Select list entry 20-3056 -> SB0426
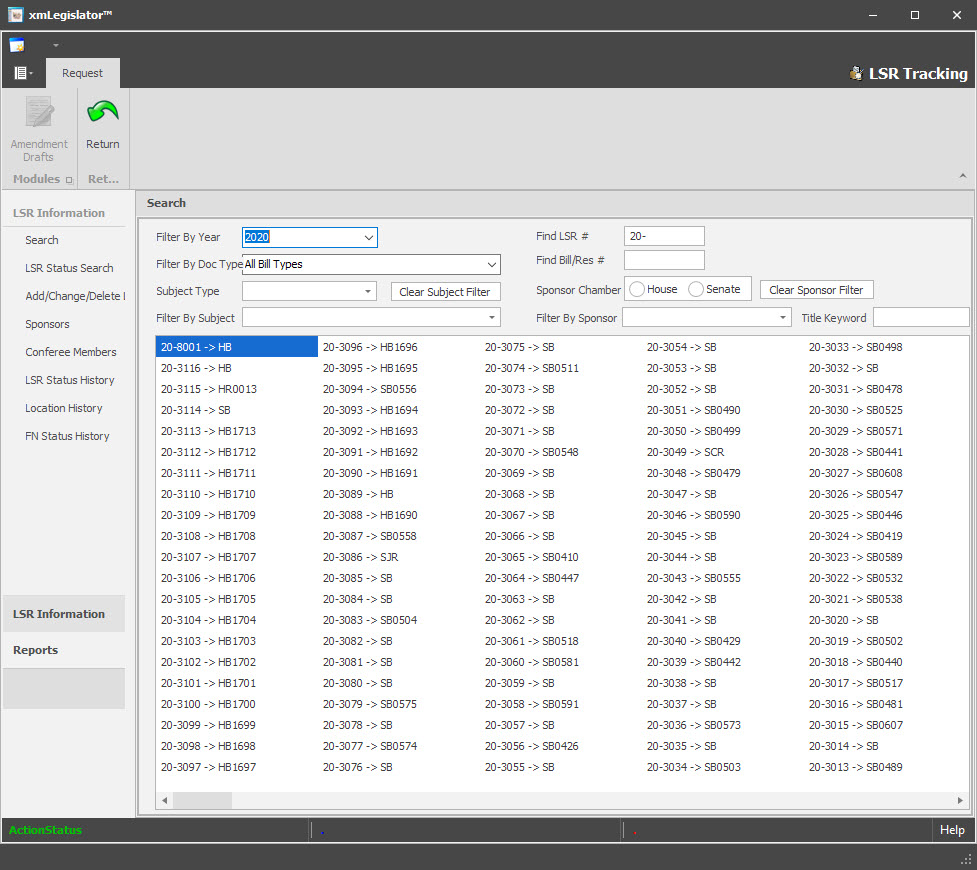 tap(531, 746)
